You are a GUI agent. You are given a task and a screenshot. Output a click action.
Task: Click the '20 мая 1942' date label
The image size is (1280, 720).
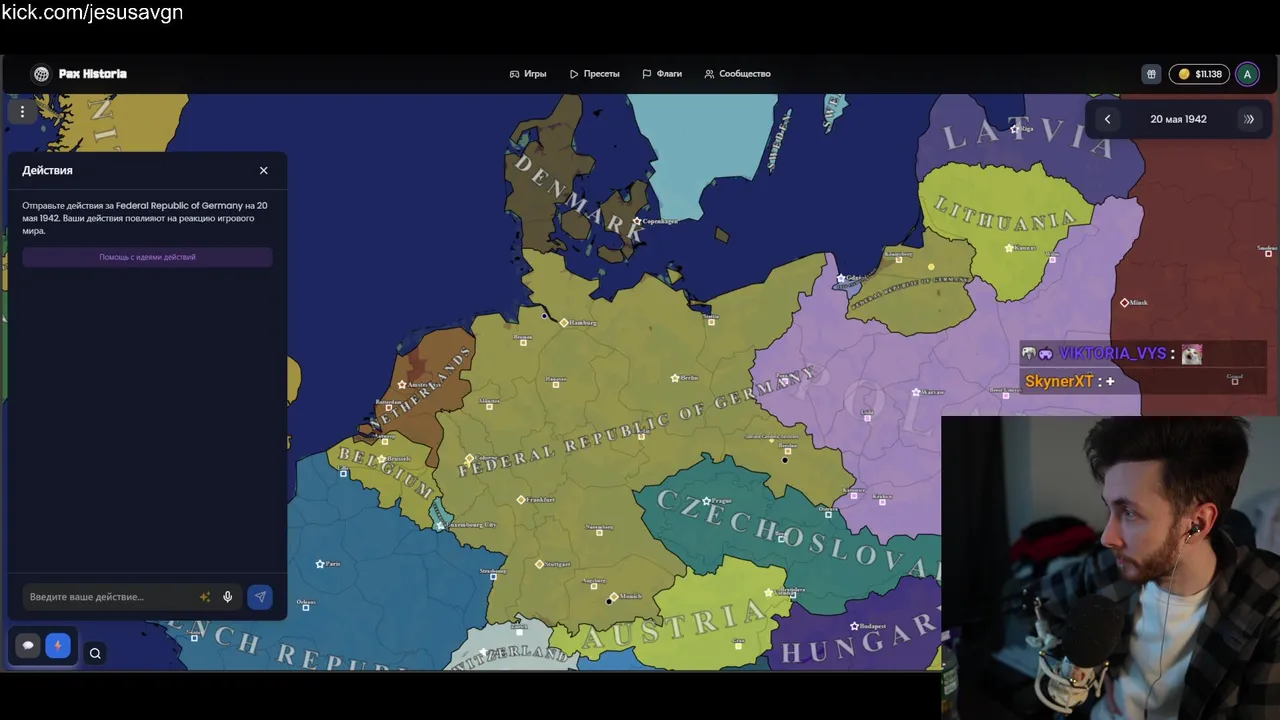coord(1178,119)
